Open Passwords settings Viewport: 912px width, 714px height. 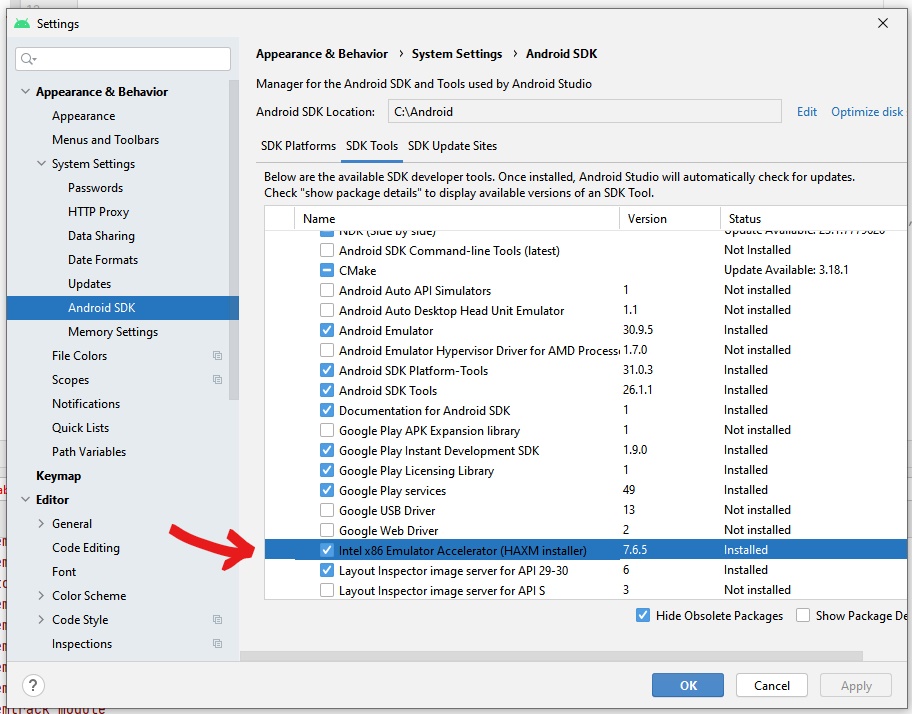[95, 188]
